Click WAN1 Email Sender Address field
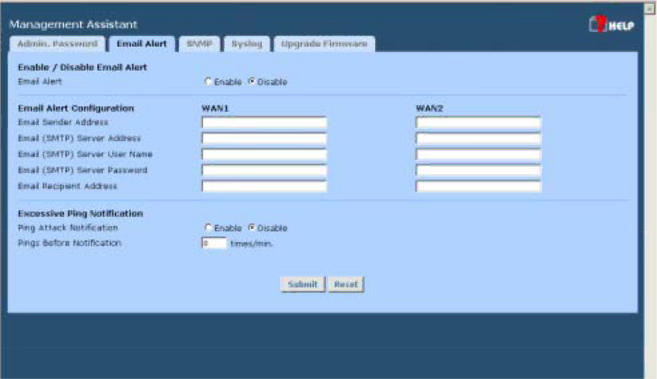Screen dimensions: 657x379 click(x=264, y=122)
